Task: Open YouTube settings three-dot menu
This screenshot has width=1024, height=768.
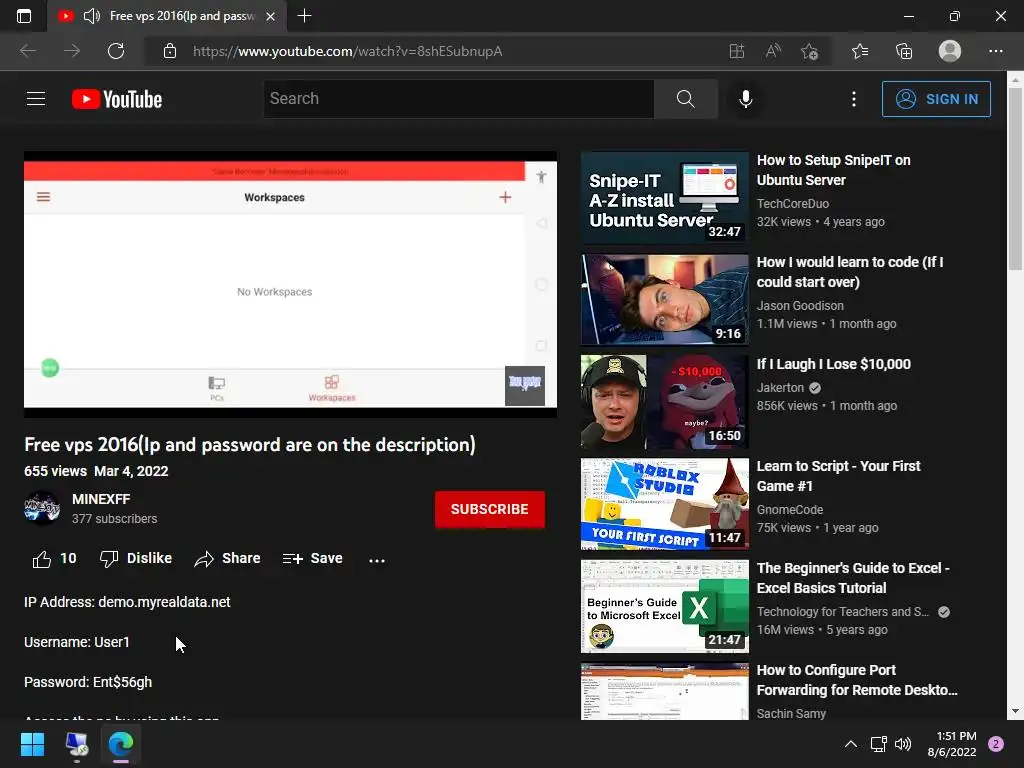Action: point(854,99)
